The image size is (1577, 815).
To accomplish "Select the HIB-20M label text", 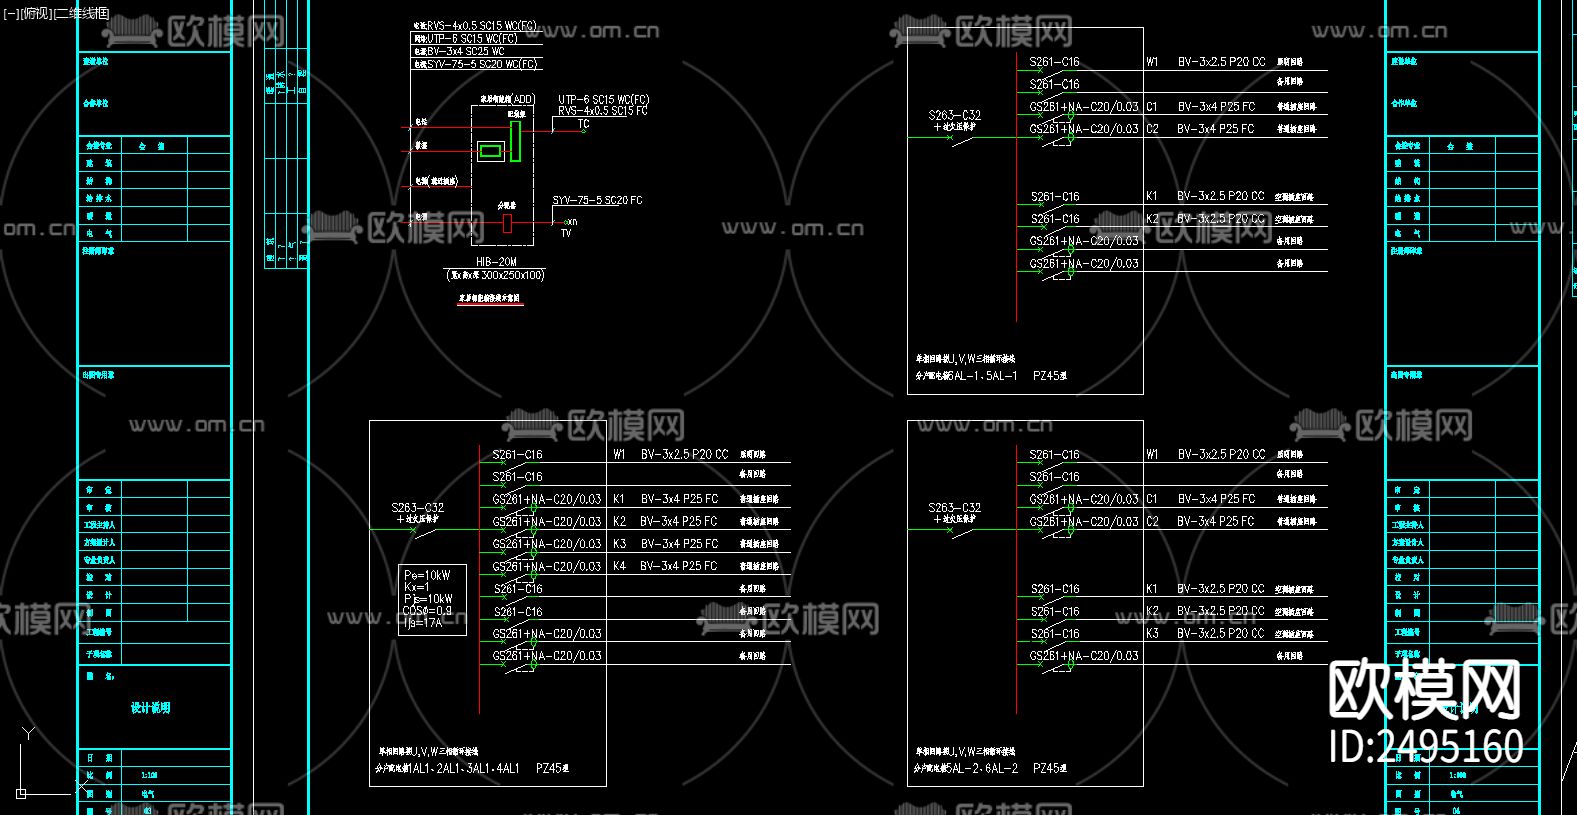I will (496, 262).
